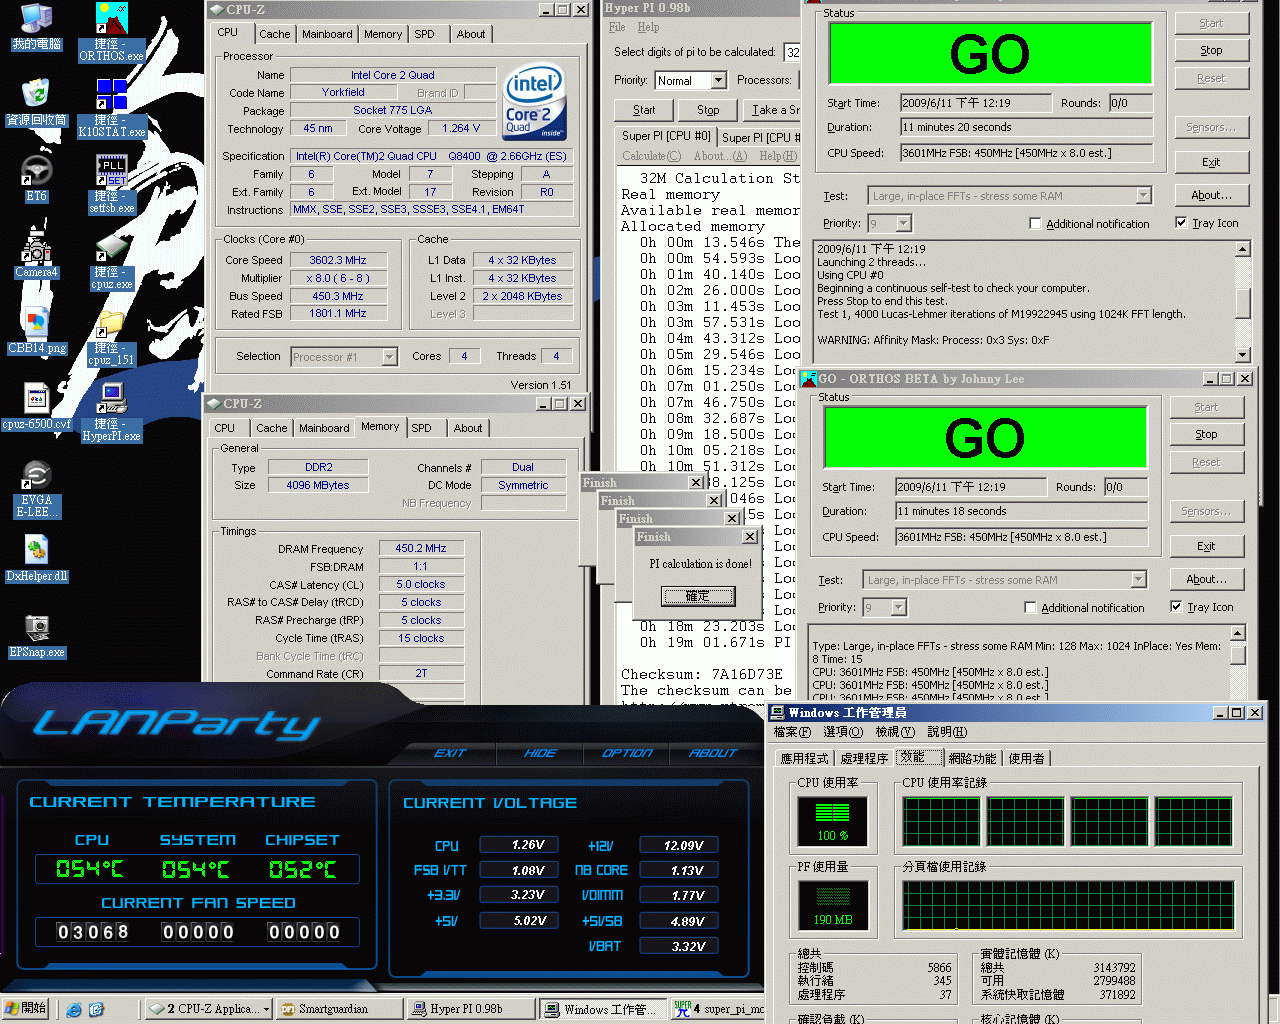This screenshot has width=1280, height=1024.
Task: Click the Intel Core 2 Quad logo in CPU-Z
Action: point(535,102)
